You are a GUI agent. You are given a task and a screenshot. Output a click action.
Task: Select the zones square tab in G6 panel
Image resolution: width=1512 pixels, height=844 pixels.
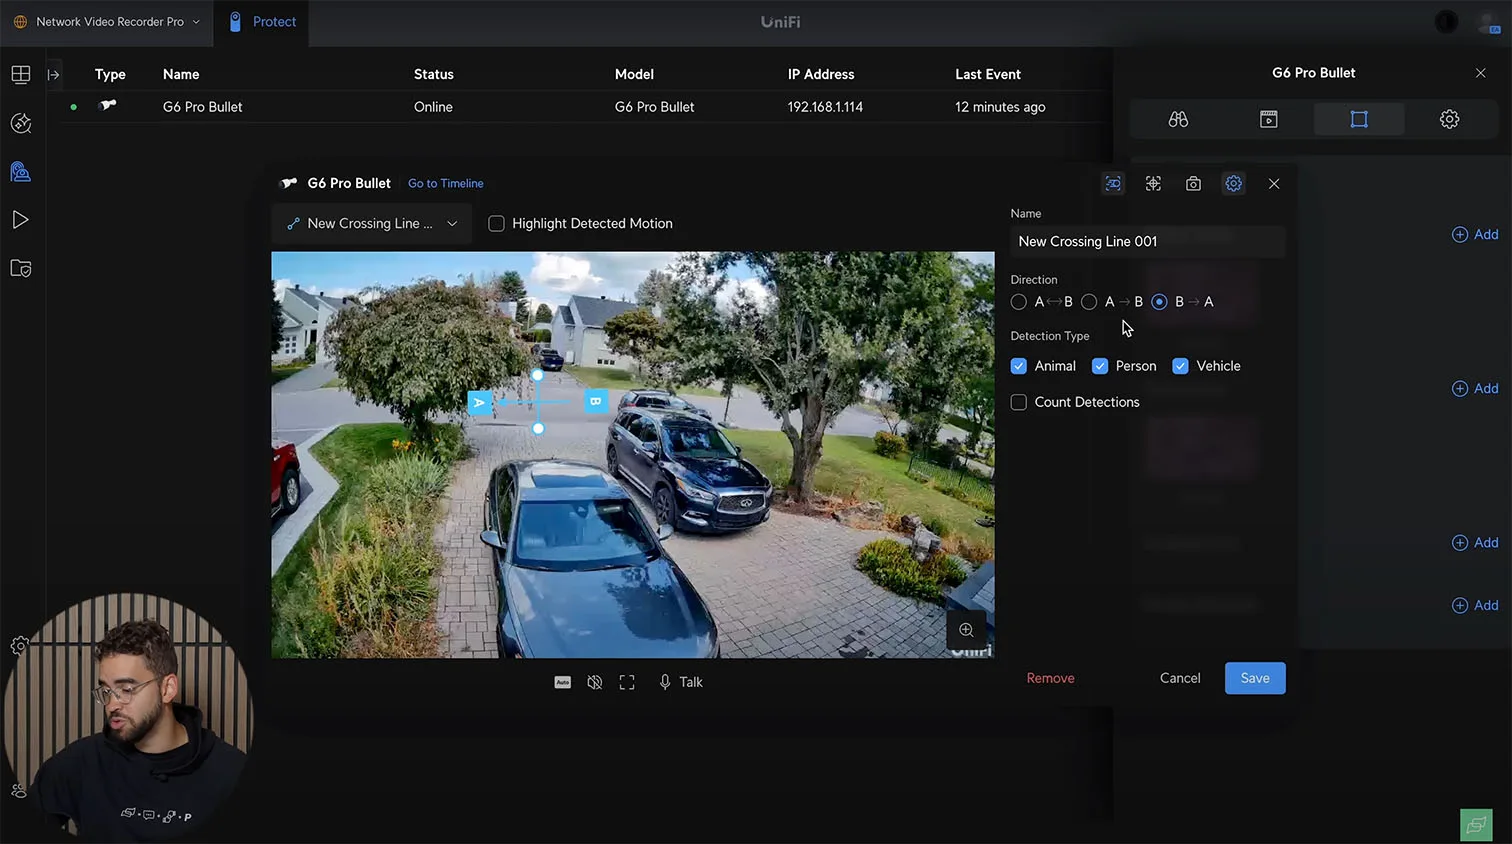tap(1359, 119)
